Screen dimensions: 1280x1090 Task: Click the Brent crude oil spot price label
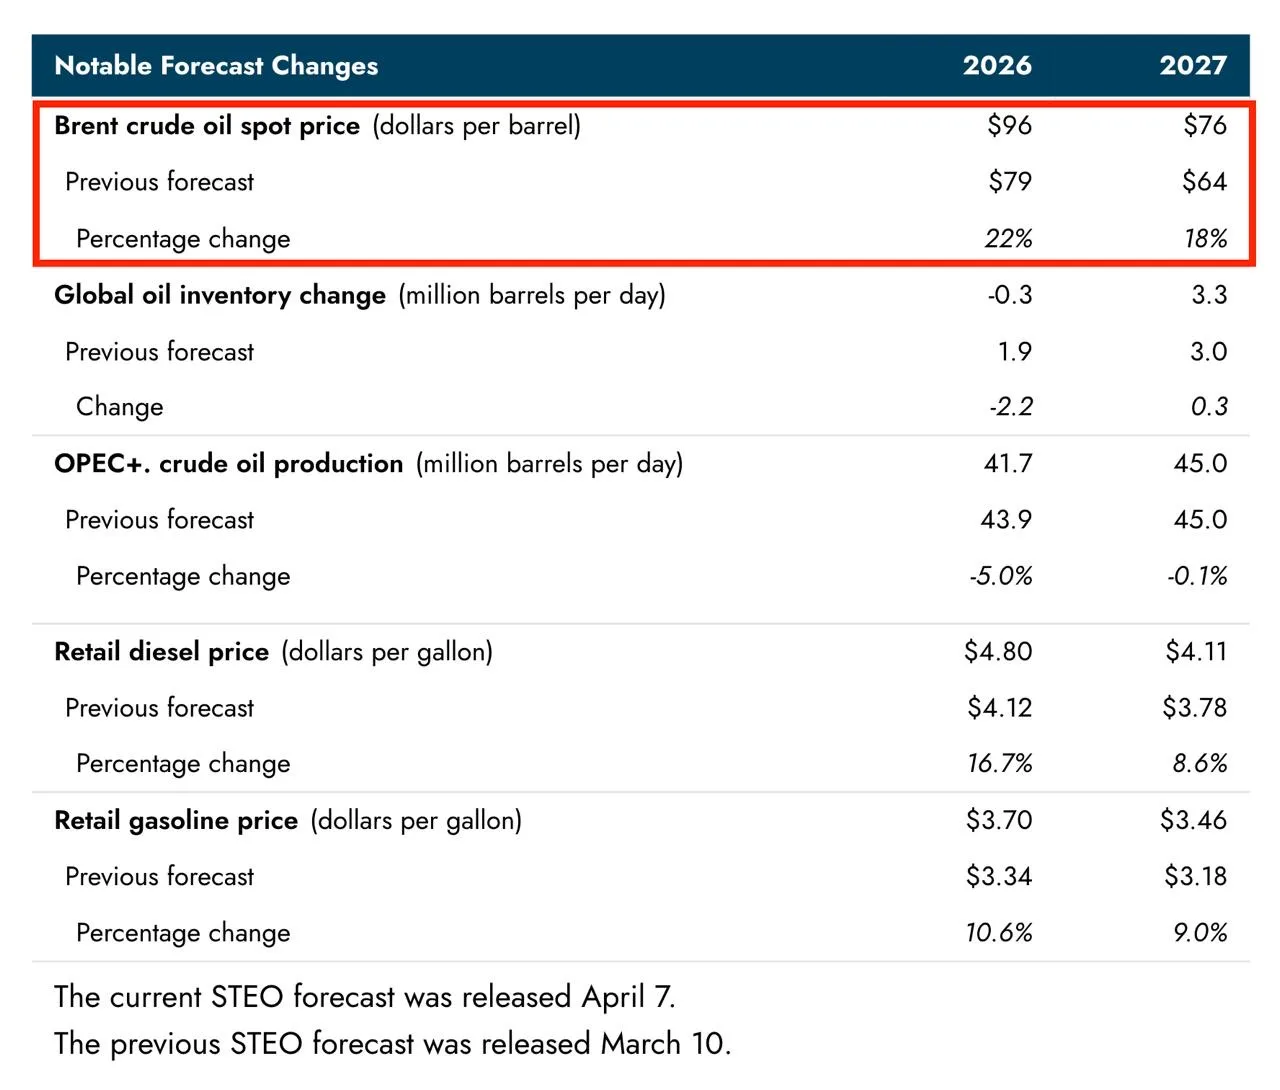point(207,126)
